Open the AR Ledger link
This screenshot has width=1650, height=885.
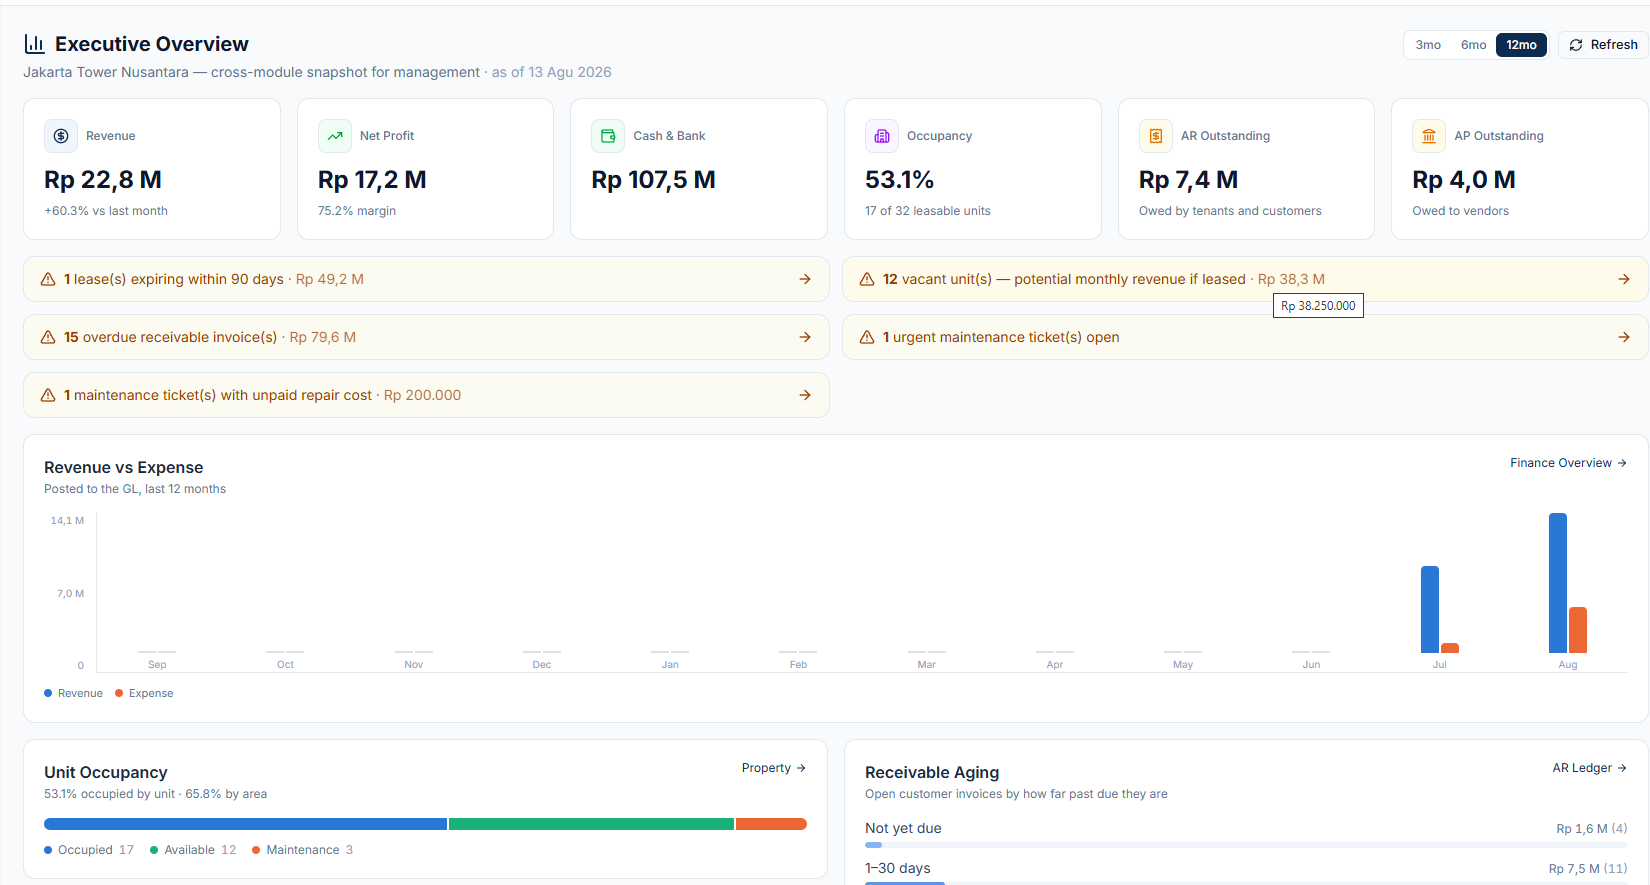coord(1590,768)
